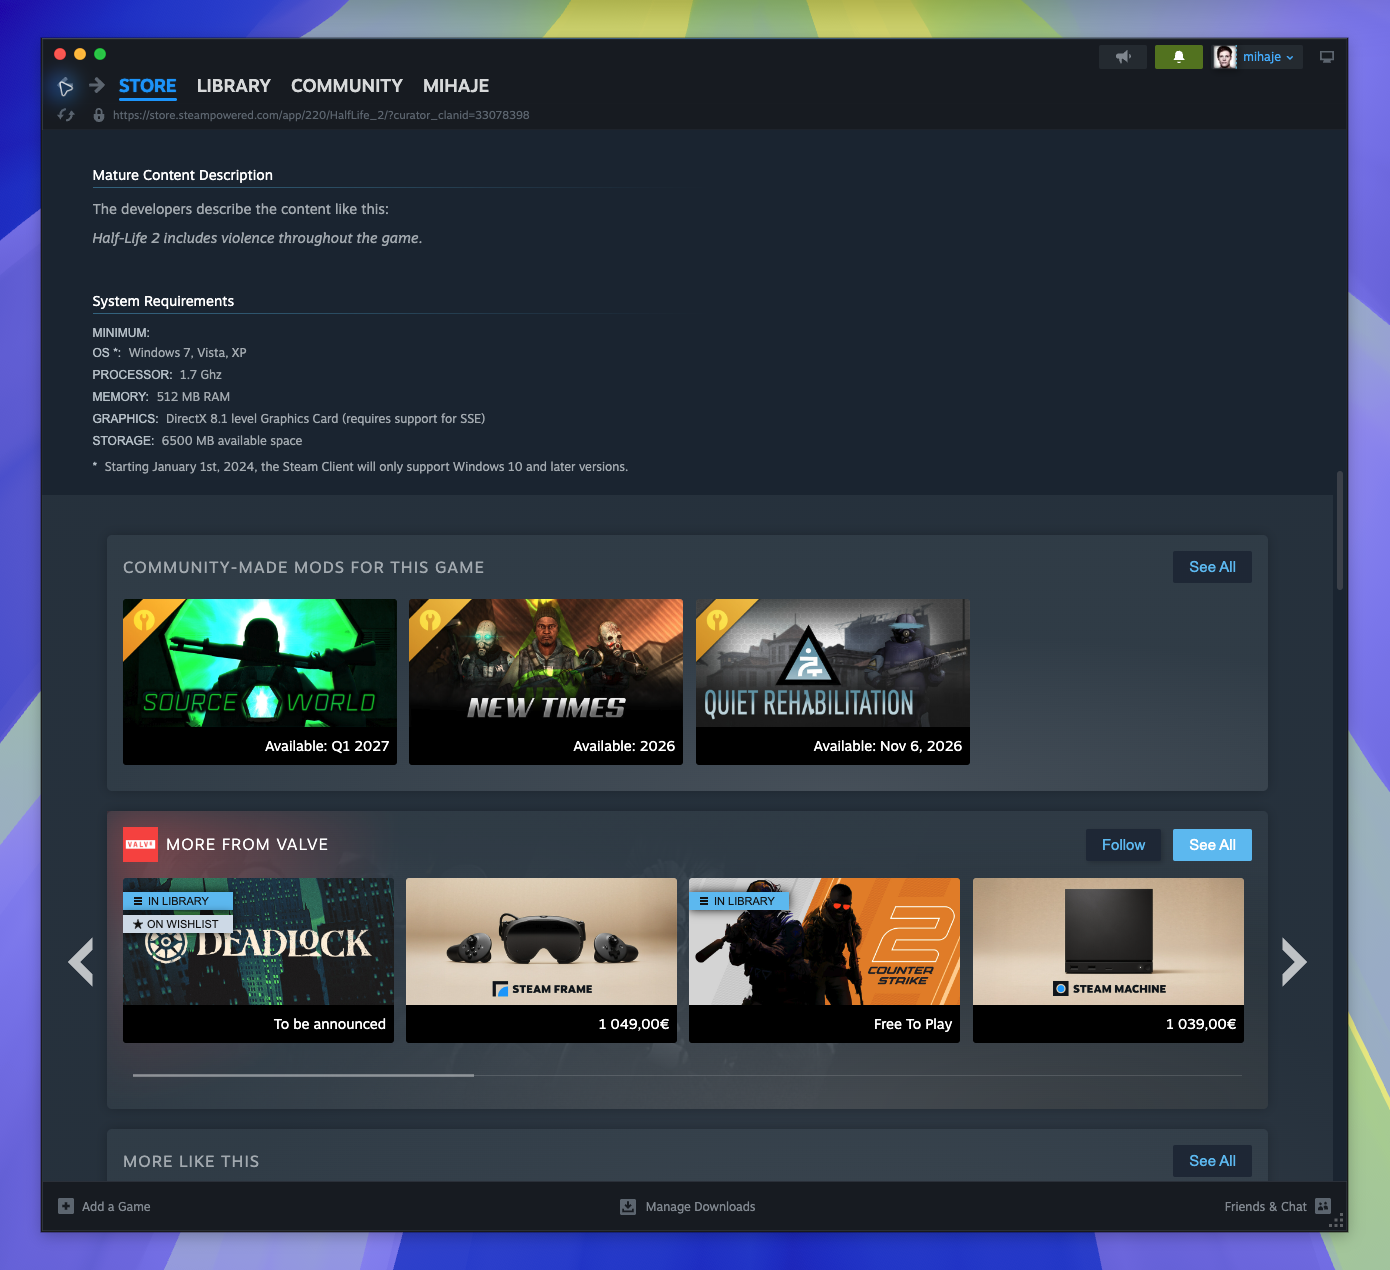Click the mod badge on Quiet Rehabilitation

pyautogui.click(x=717, y=620)
